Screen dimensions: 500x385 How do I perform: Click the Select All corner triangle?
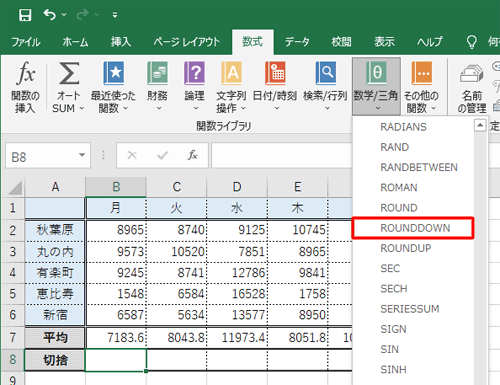[15, 187]
